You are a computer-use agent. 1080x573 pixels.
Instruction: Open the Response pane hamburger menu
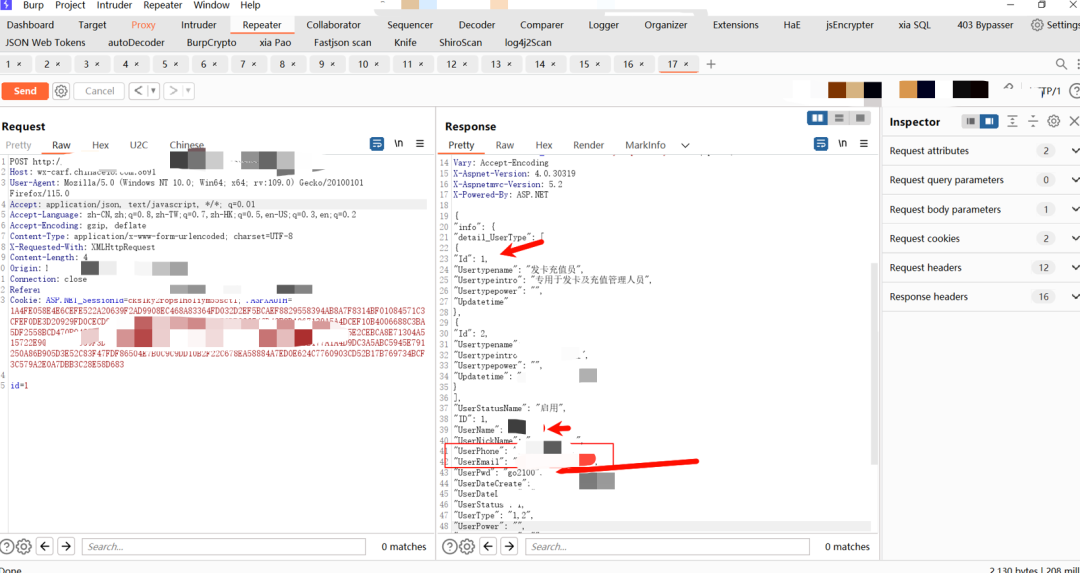(x=864, y=144)
